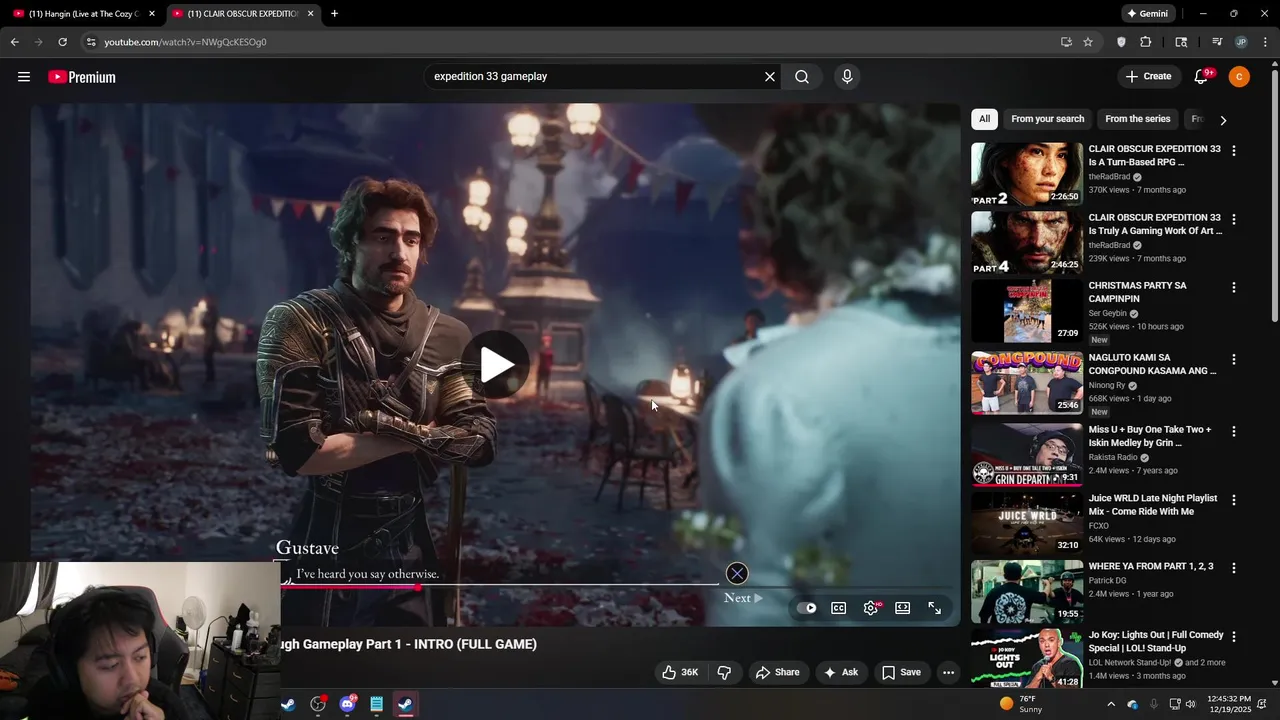Toggle closed captions in the player
Viewport: 1280px width, 720px height.
[839, 608]
